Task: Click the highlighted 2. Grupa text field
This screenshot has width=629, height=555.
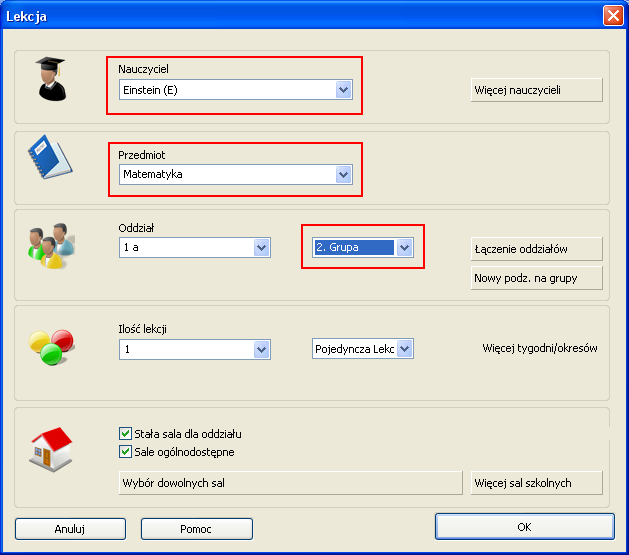Action: click(354, 247)
